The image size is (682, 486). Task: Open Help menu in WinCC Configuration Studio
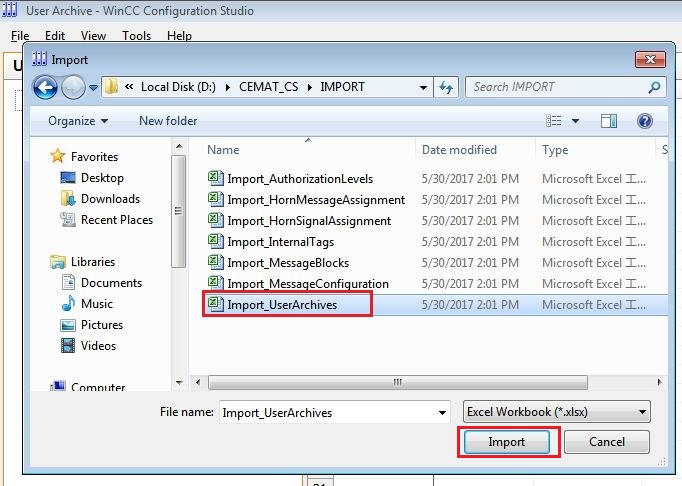(179, 36)
